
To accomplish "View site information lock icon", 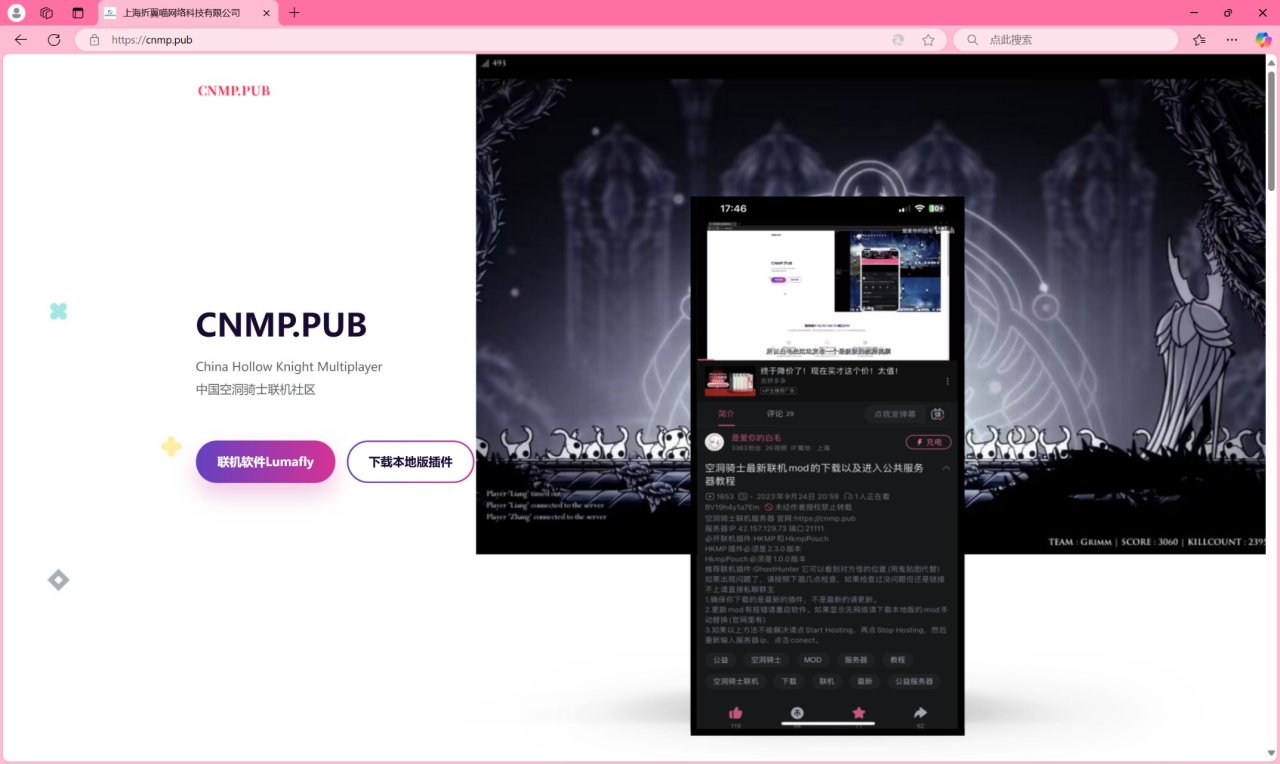I will (x=95, y=40).
